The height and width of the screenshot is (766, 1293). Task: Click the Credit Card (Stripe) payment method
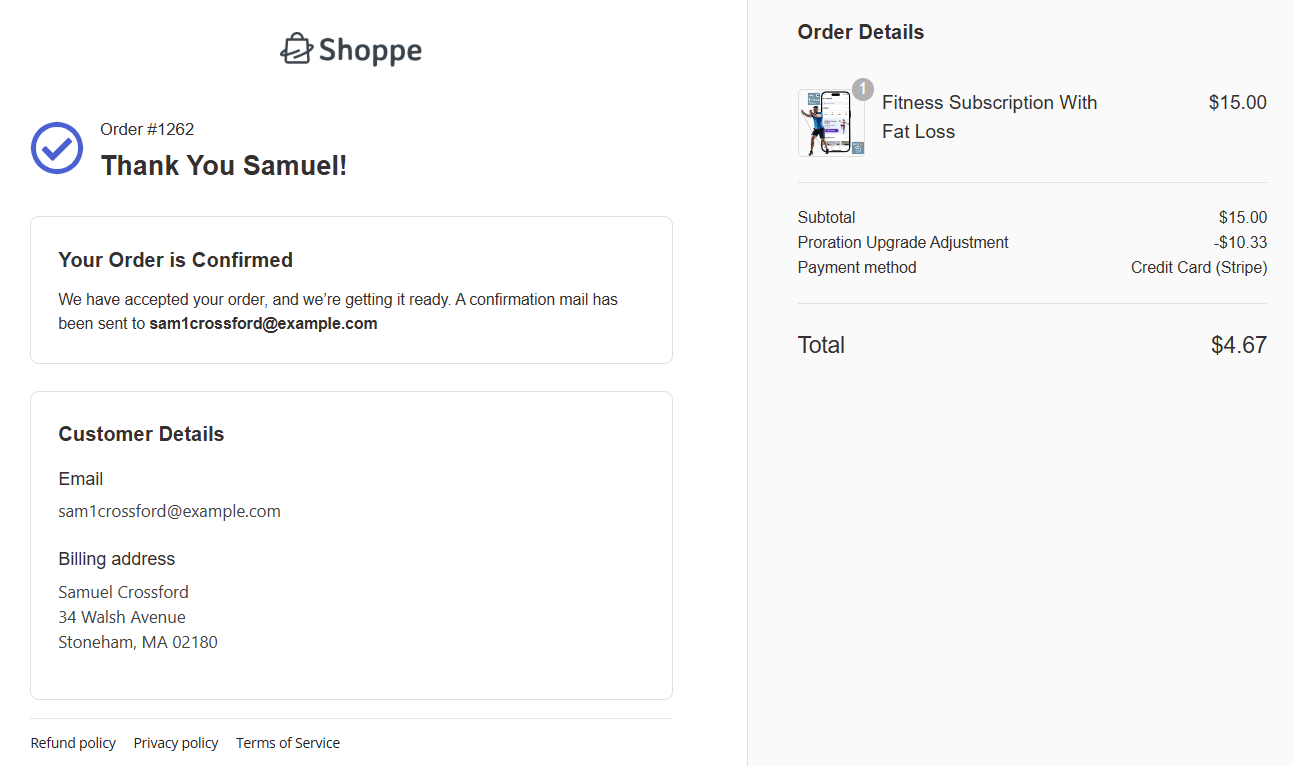click(x=1198, y=267)
